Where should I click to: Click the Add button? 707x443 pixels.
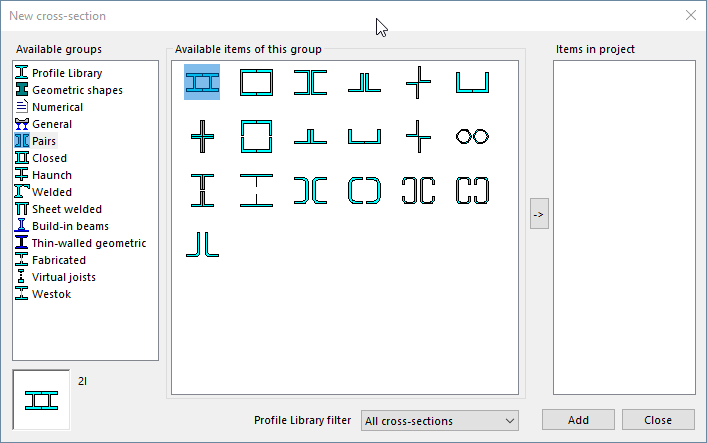[578, 420]
